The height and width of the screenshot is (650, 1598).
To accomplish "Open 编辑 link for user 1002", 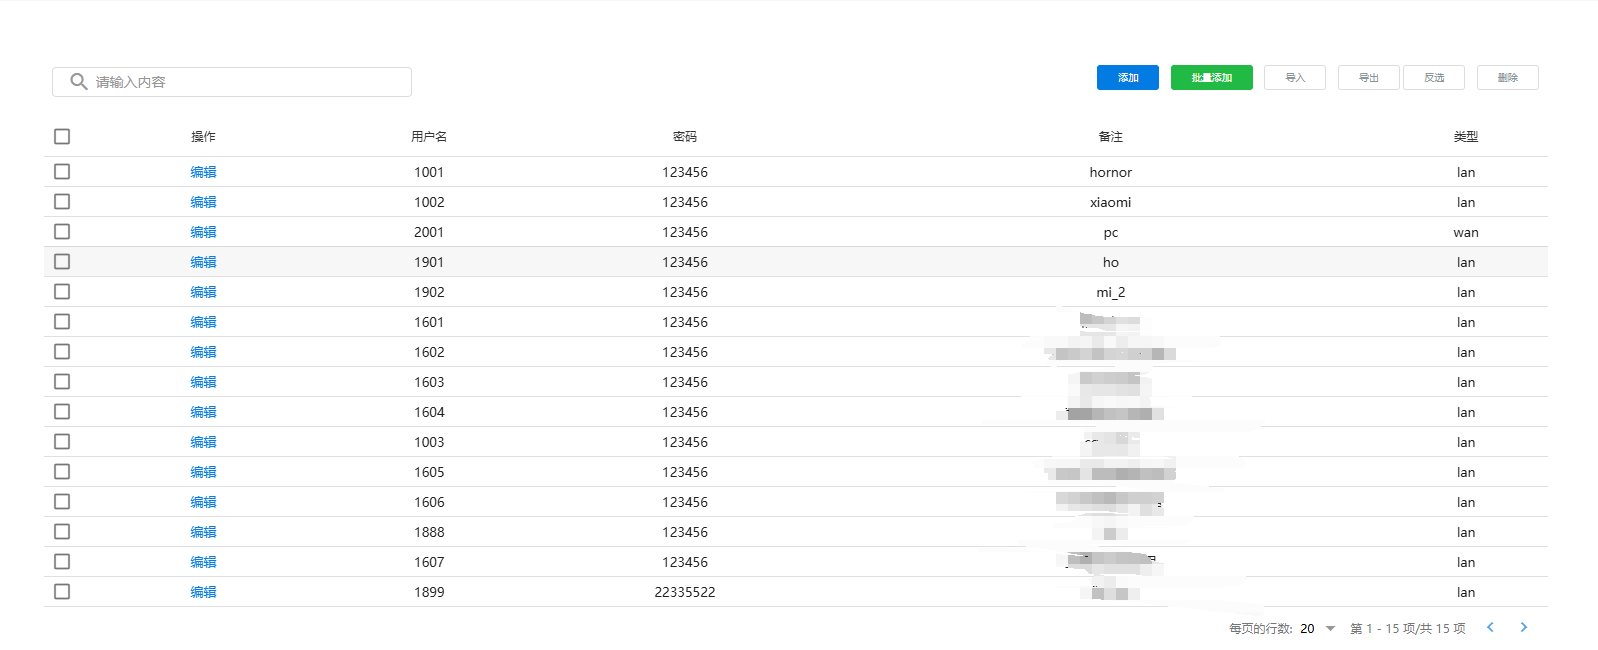I will (x=203, y=202).
